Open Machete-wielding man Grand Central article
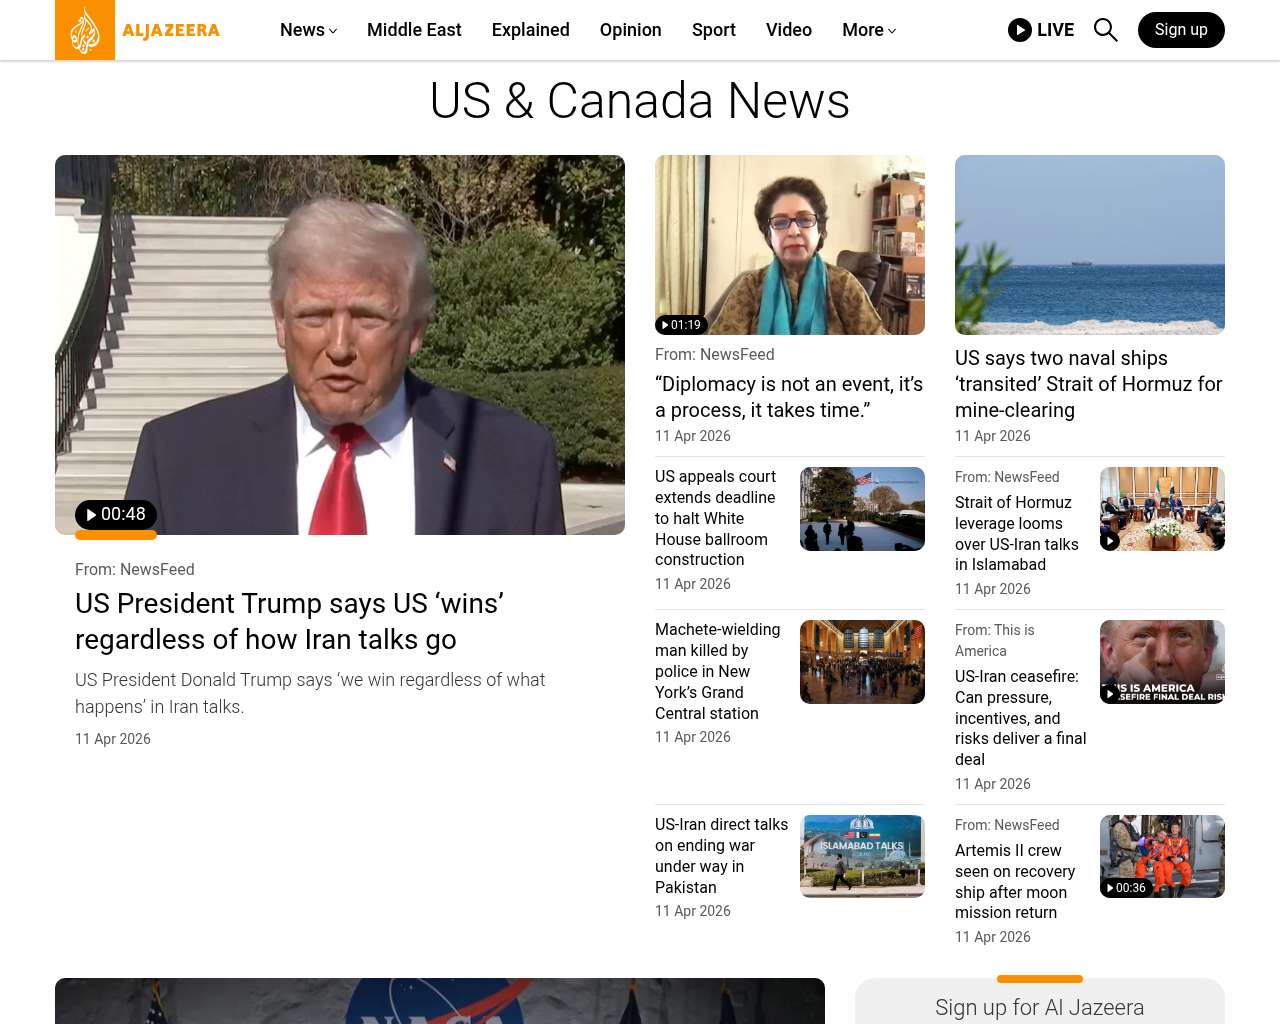 (718, 671)
